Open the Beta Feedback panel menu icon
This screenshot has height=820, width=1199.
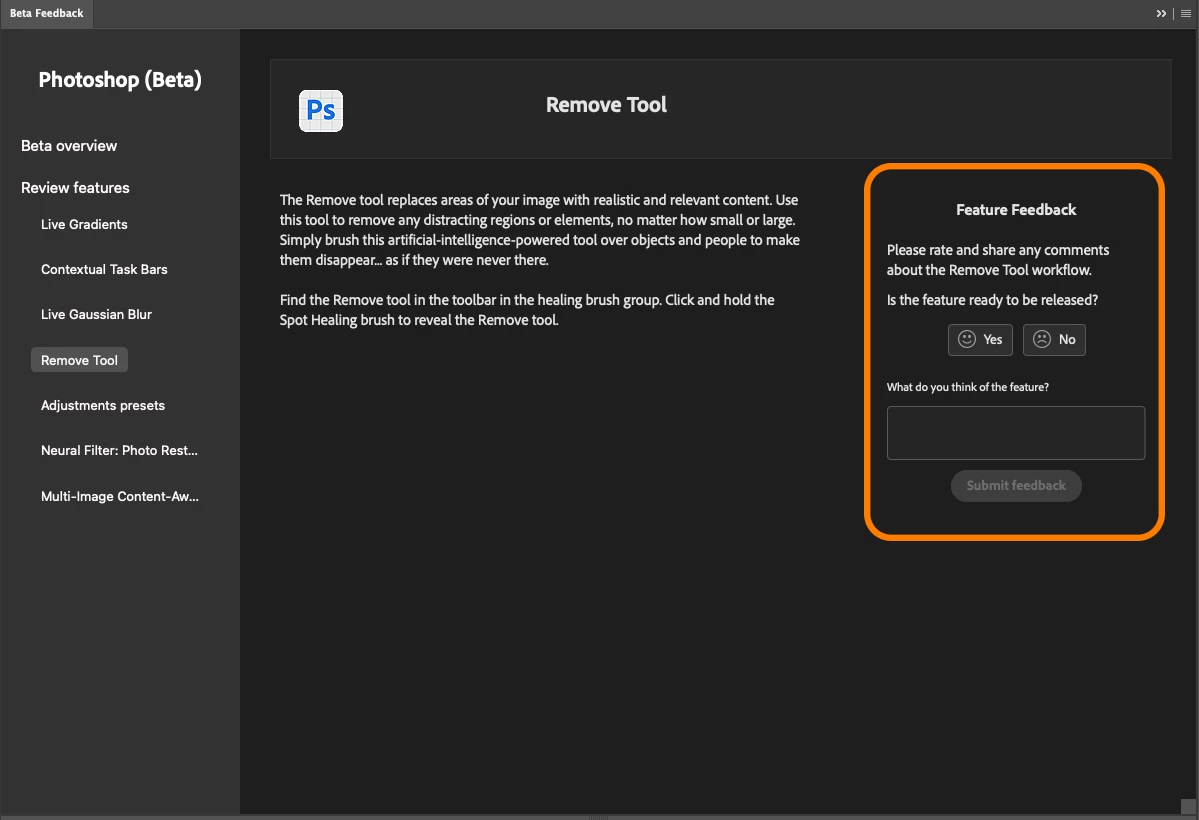click(x=1185, y=14)
